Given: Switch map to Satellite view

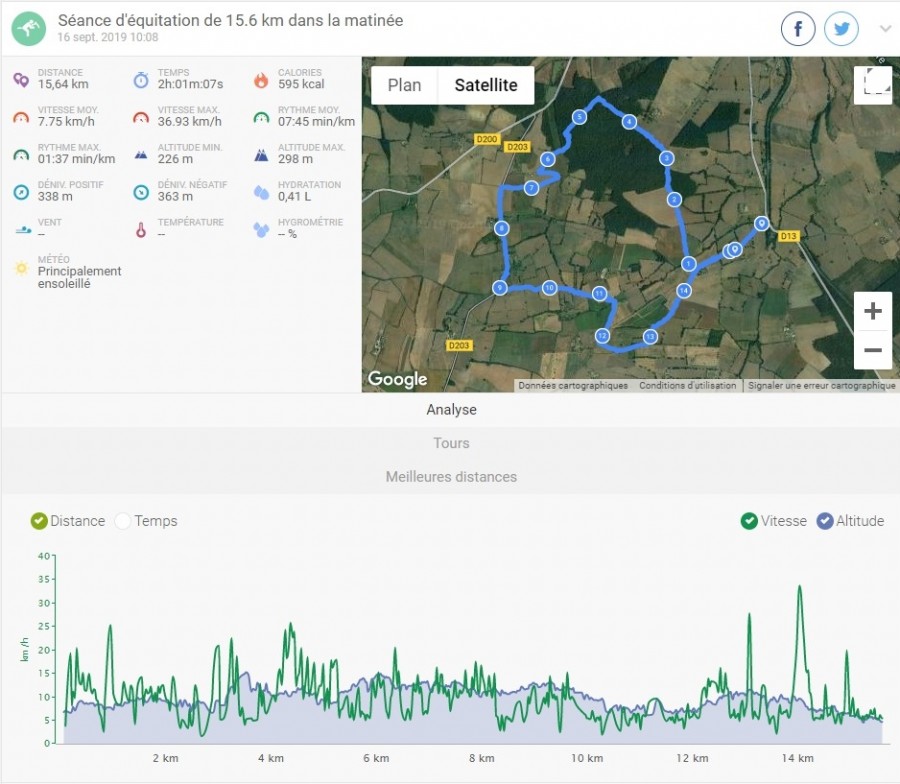Looking at the screenshot, I should tap(486, 85).
